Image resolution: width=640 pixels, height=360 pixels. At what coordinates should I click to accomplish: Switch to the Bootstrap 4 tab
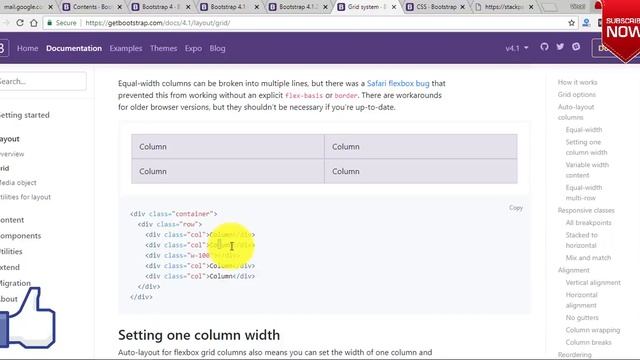click(160, 7)
